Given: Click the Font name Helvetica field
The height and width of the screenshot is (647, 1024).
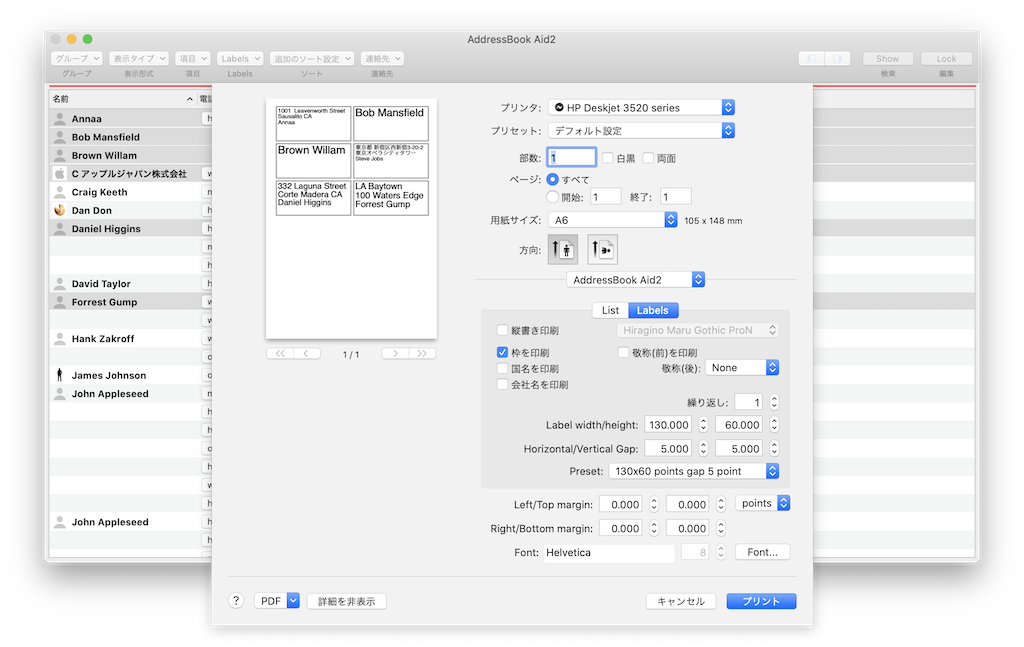Looking at the screenshot, I should coord(609,552).
